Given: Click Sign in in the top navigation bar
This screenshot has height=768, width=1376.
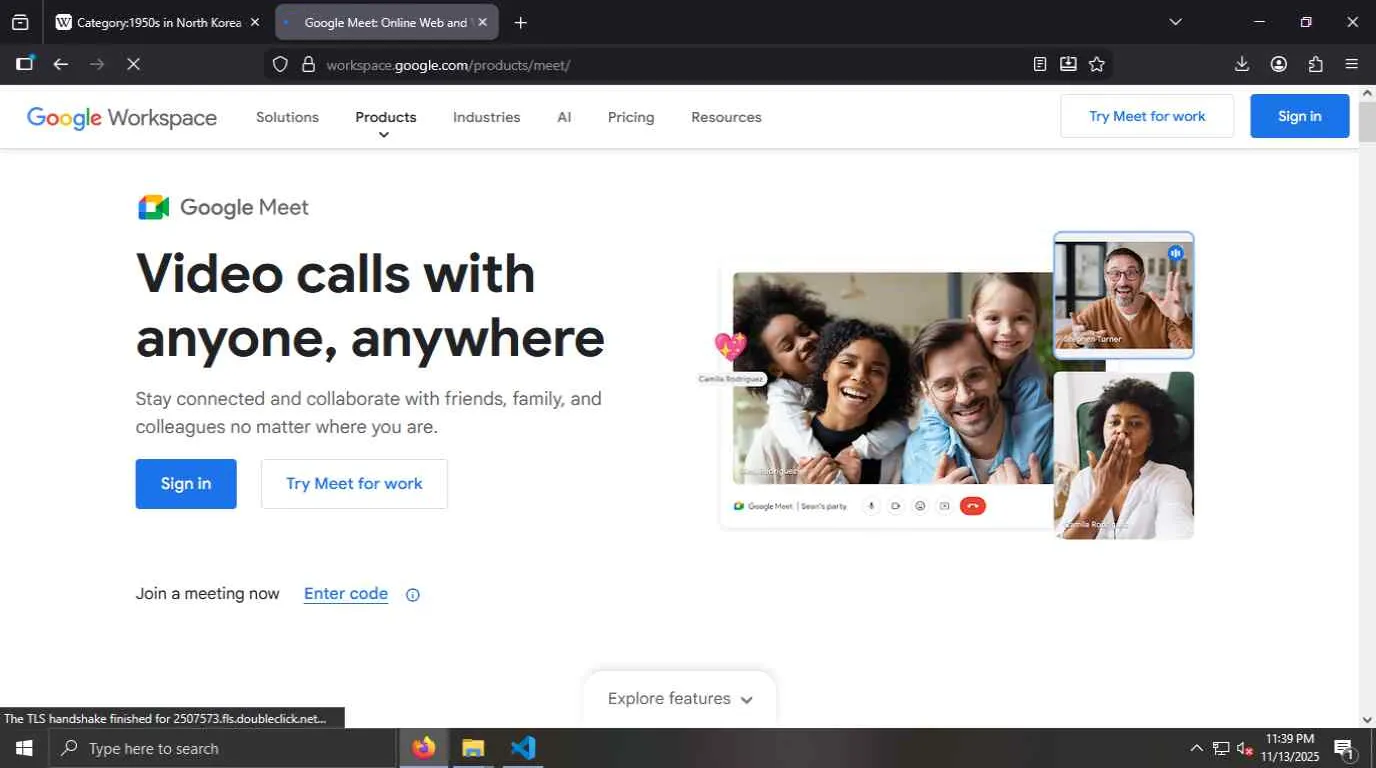Looking at the screenshot, I should (x=1299, y=116).
